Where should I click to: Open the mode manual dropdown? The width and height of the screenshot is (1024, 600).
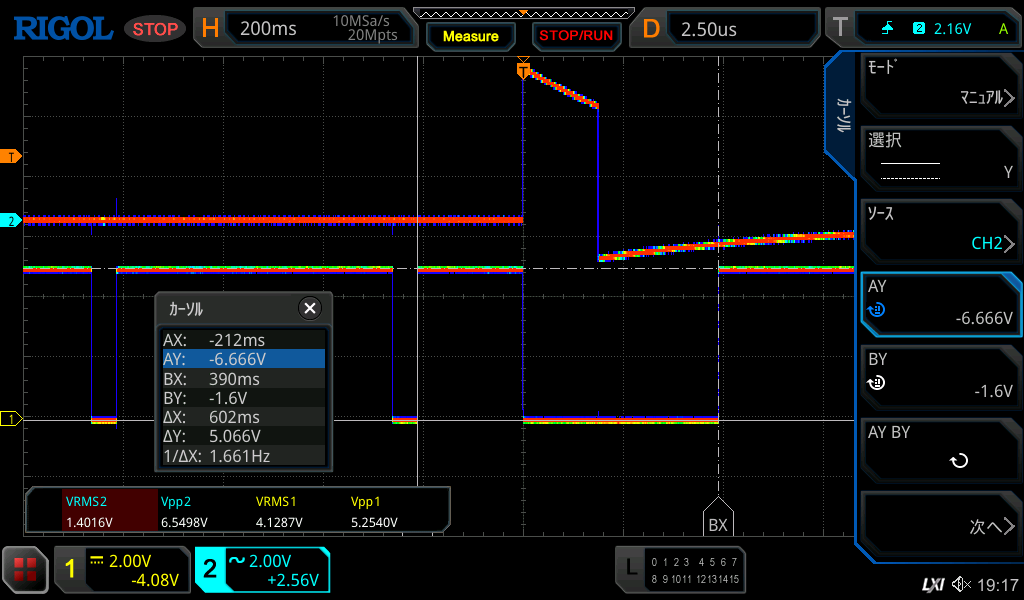940,86
